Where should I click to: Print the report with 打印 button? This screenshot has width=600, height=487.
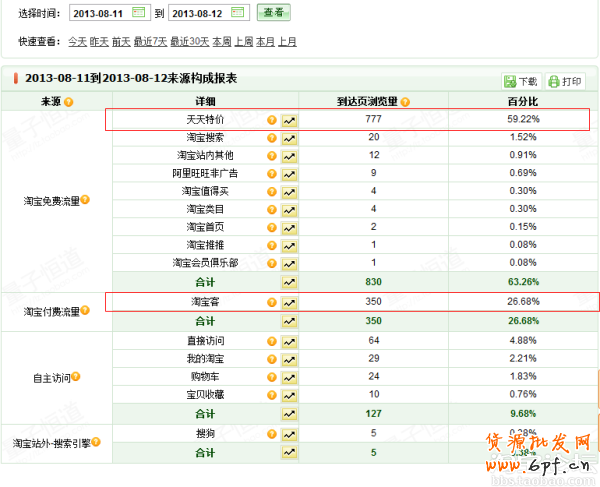point(565,81)
